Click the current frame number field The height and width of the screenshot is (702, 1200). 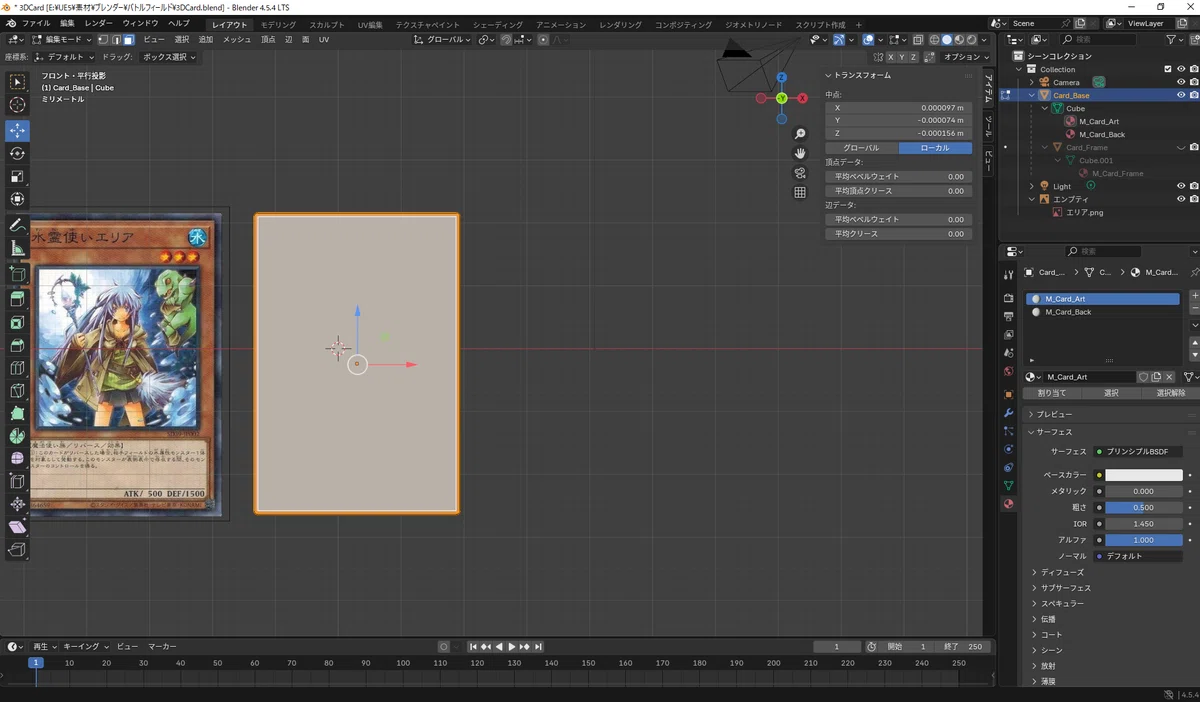(838, 647)
